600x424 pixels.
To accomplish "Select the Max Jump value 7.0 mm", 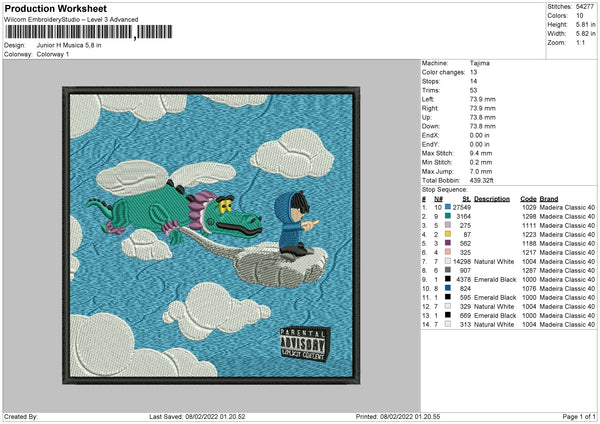I will [481, 171].
